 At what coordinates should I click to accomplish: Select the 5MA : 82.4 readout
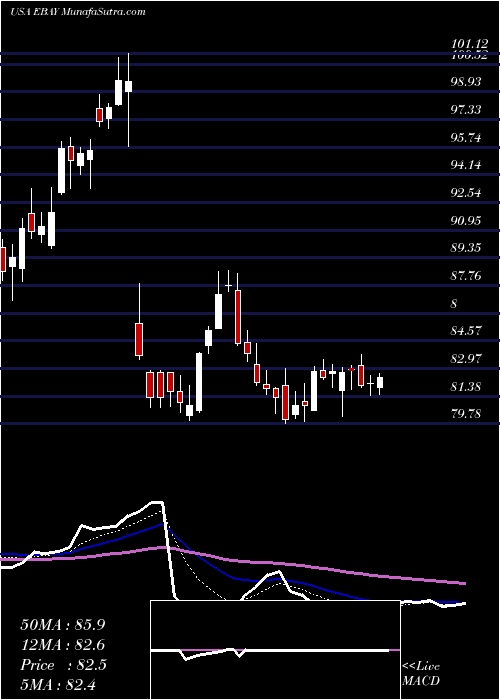coord(57,685)
